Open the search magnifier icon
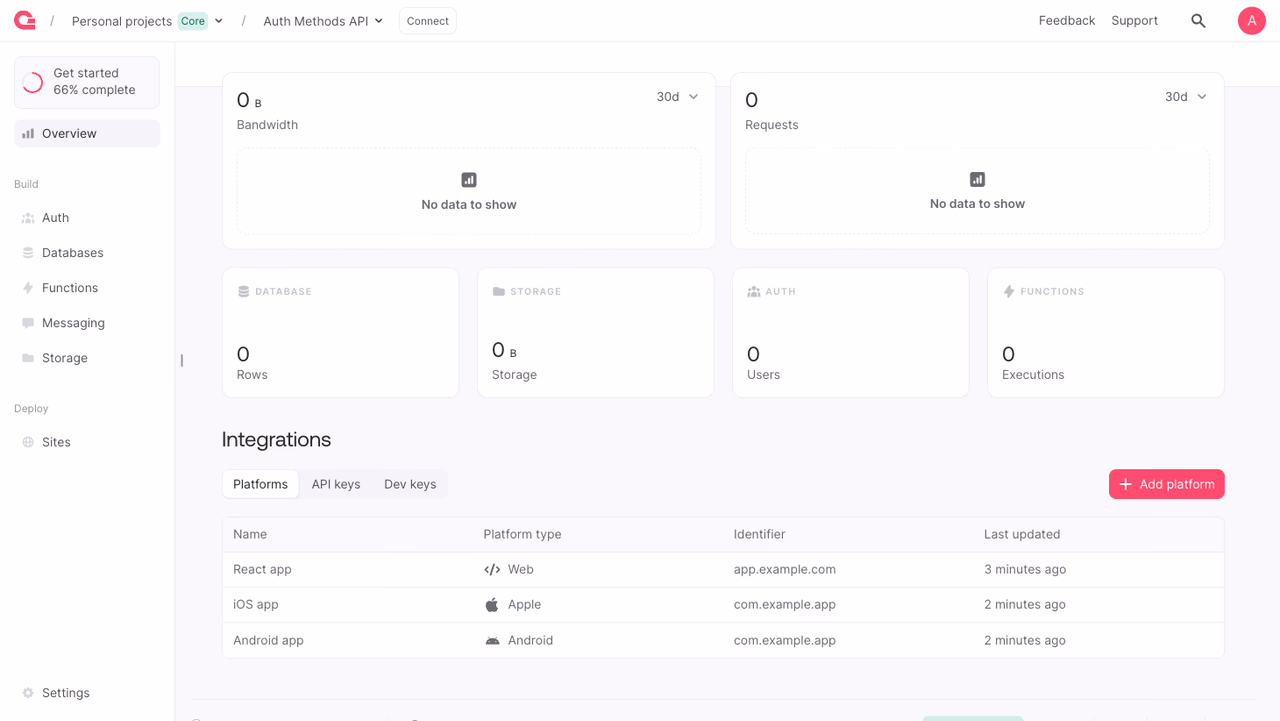Image resolution: width=1280 pixels, height=721 pixels. (x=1198, y=21)
